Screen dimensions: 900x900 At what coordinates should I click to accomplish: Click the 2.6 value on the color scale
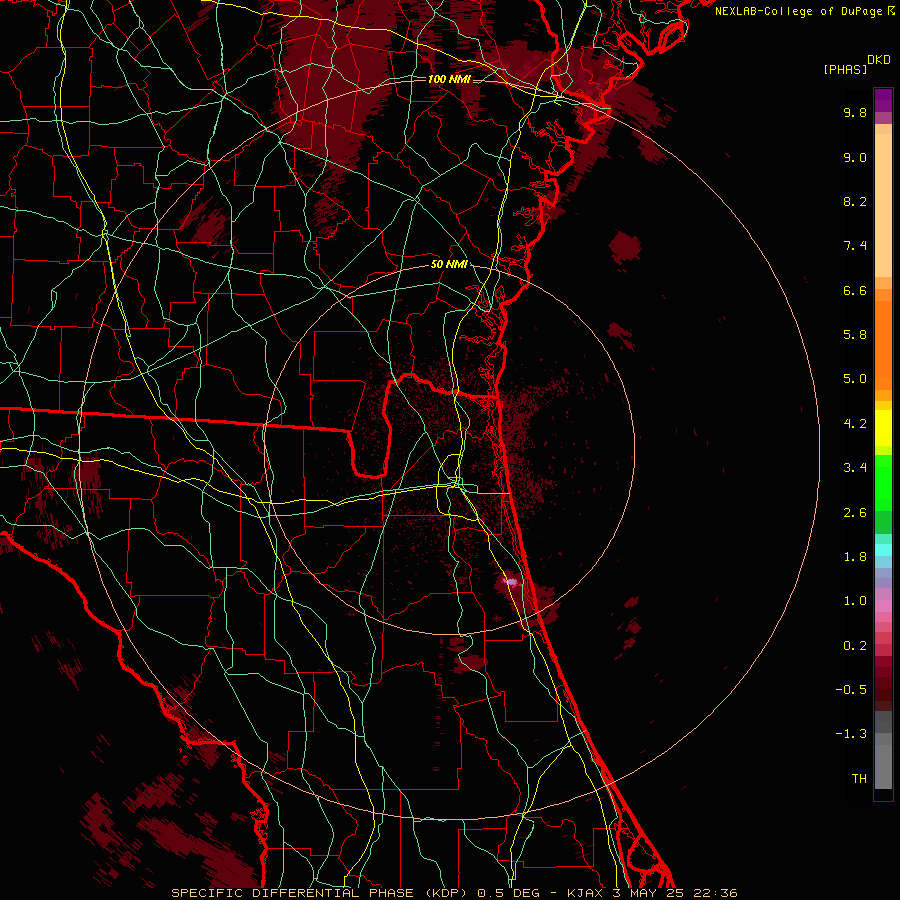pyautogui.click(x=855, y=513)
